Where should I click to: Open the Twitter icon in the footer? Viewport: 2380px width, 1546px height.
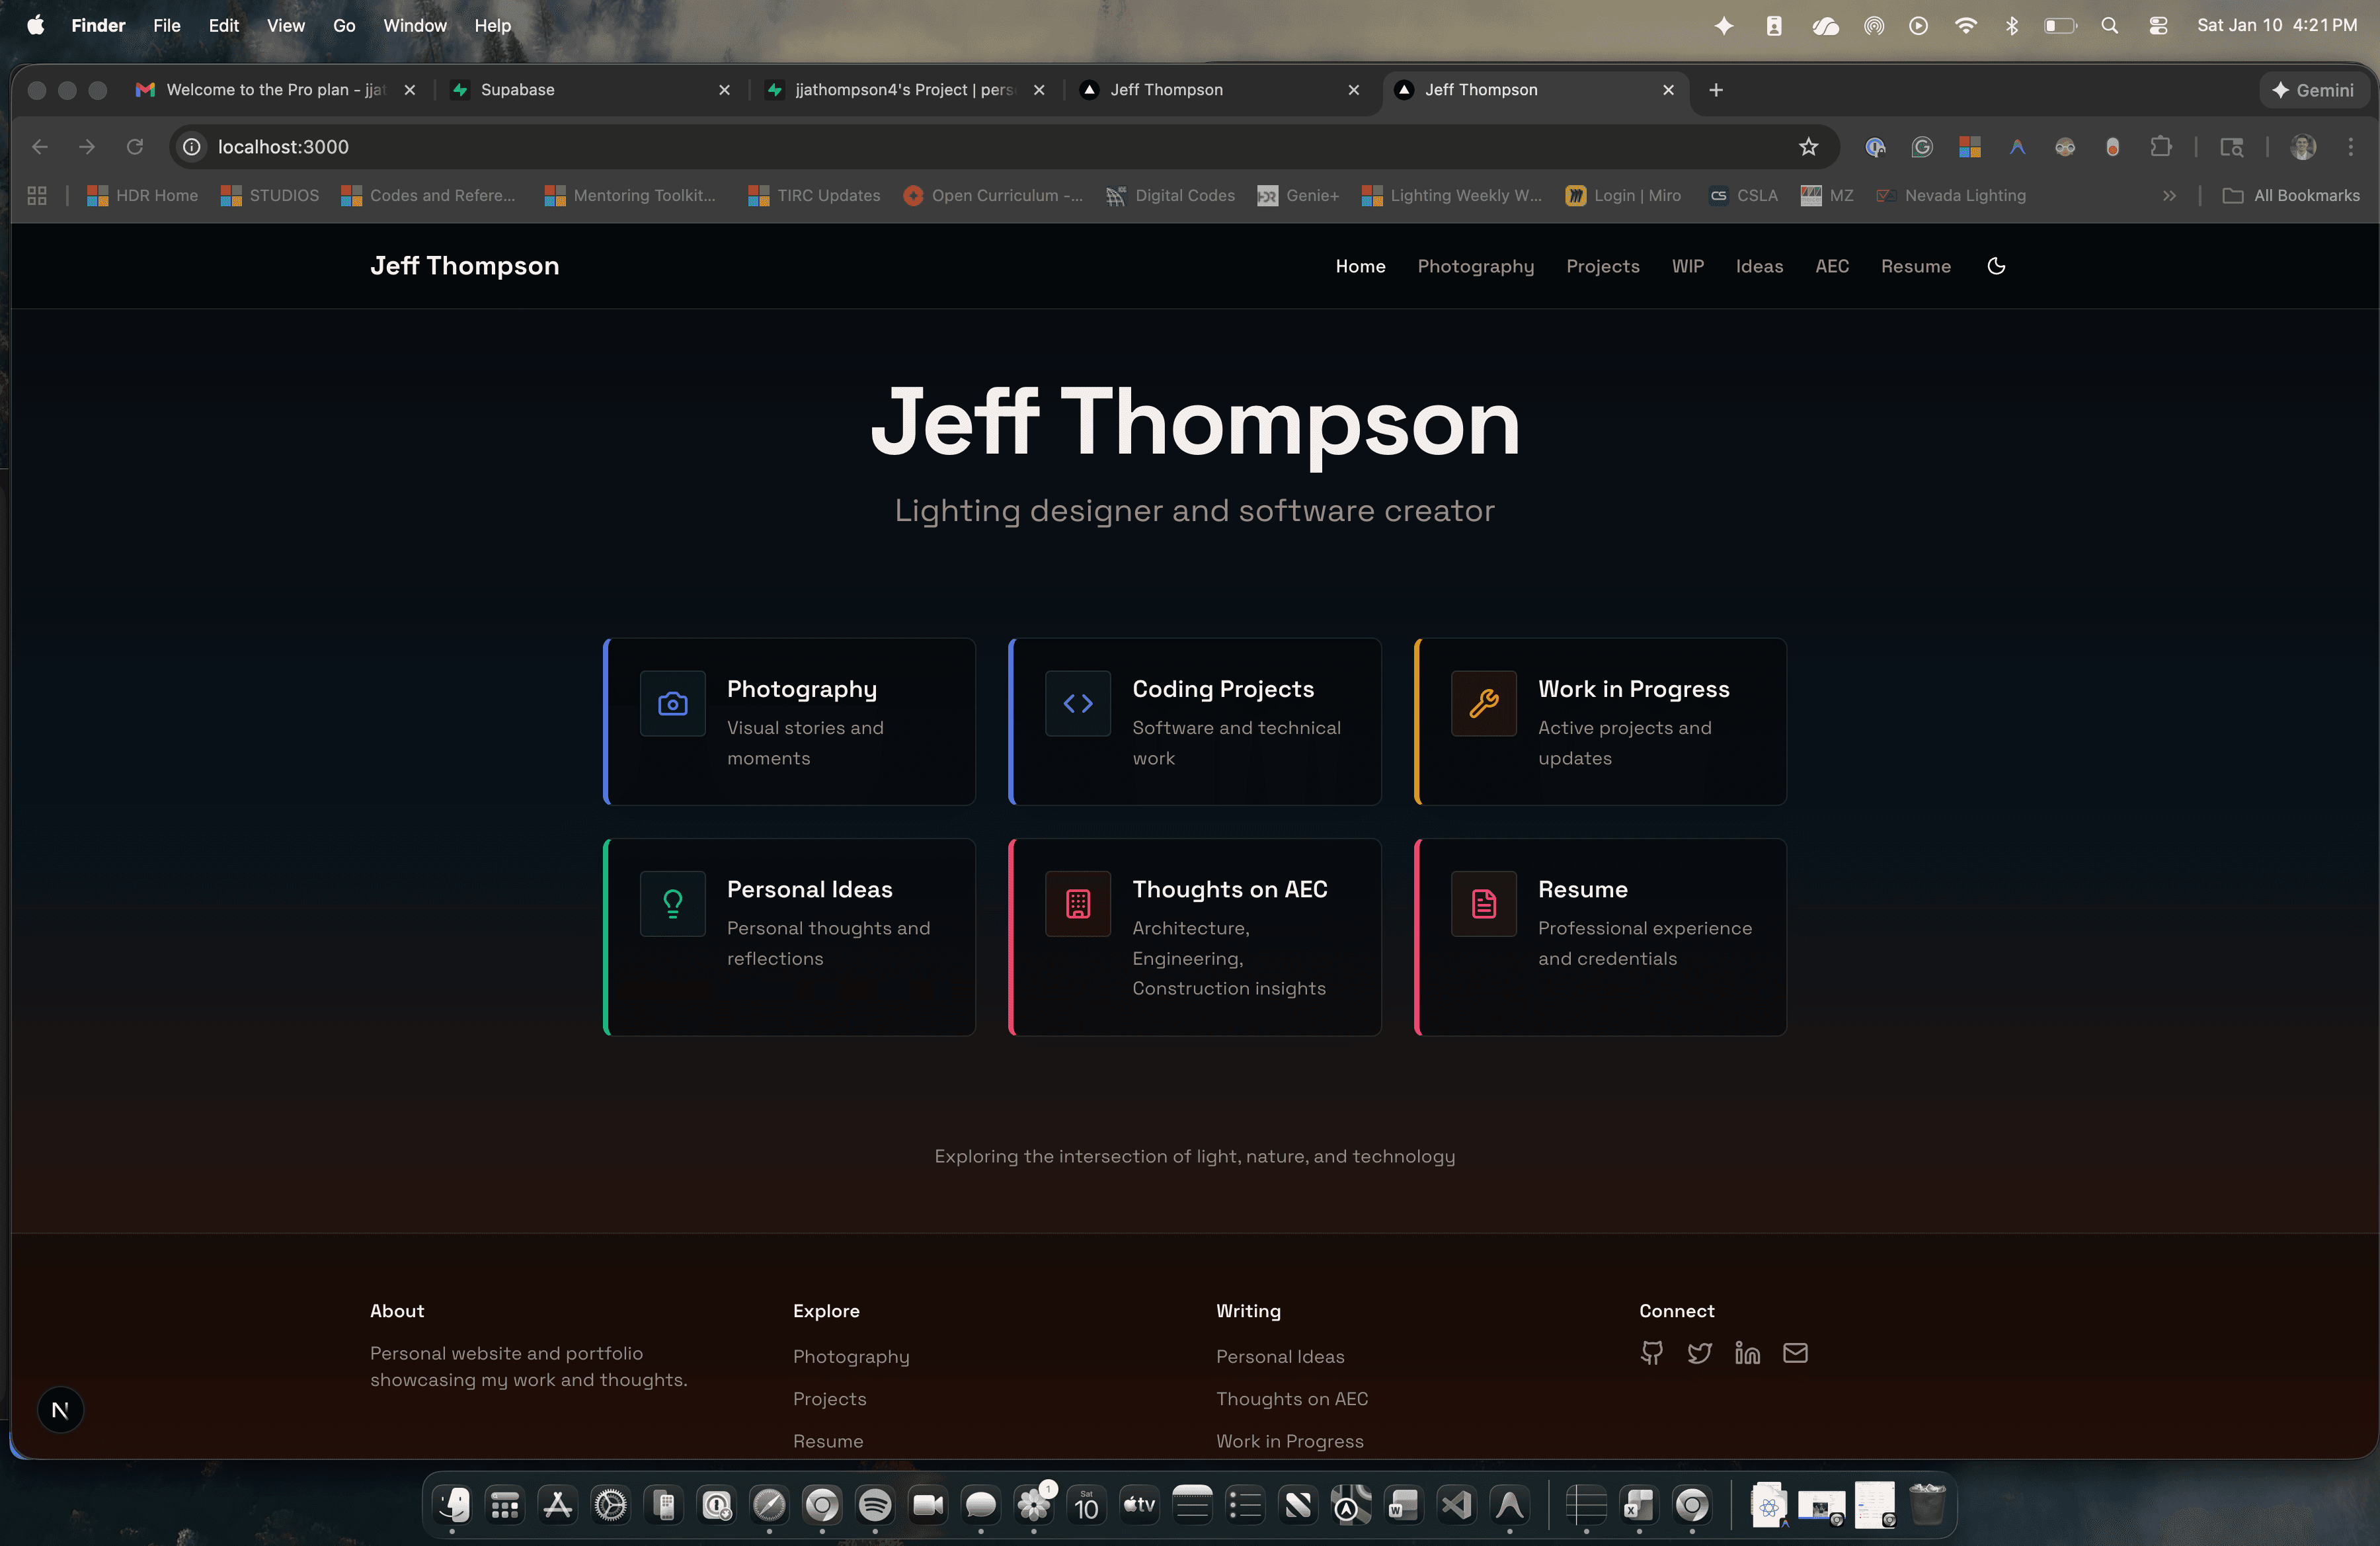1699,1353
